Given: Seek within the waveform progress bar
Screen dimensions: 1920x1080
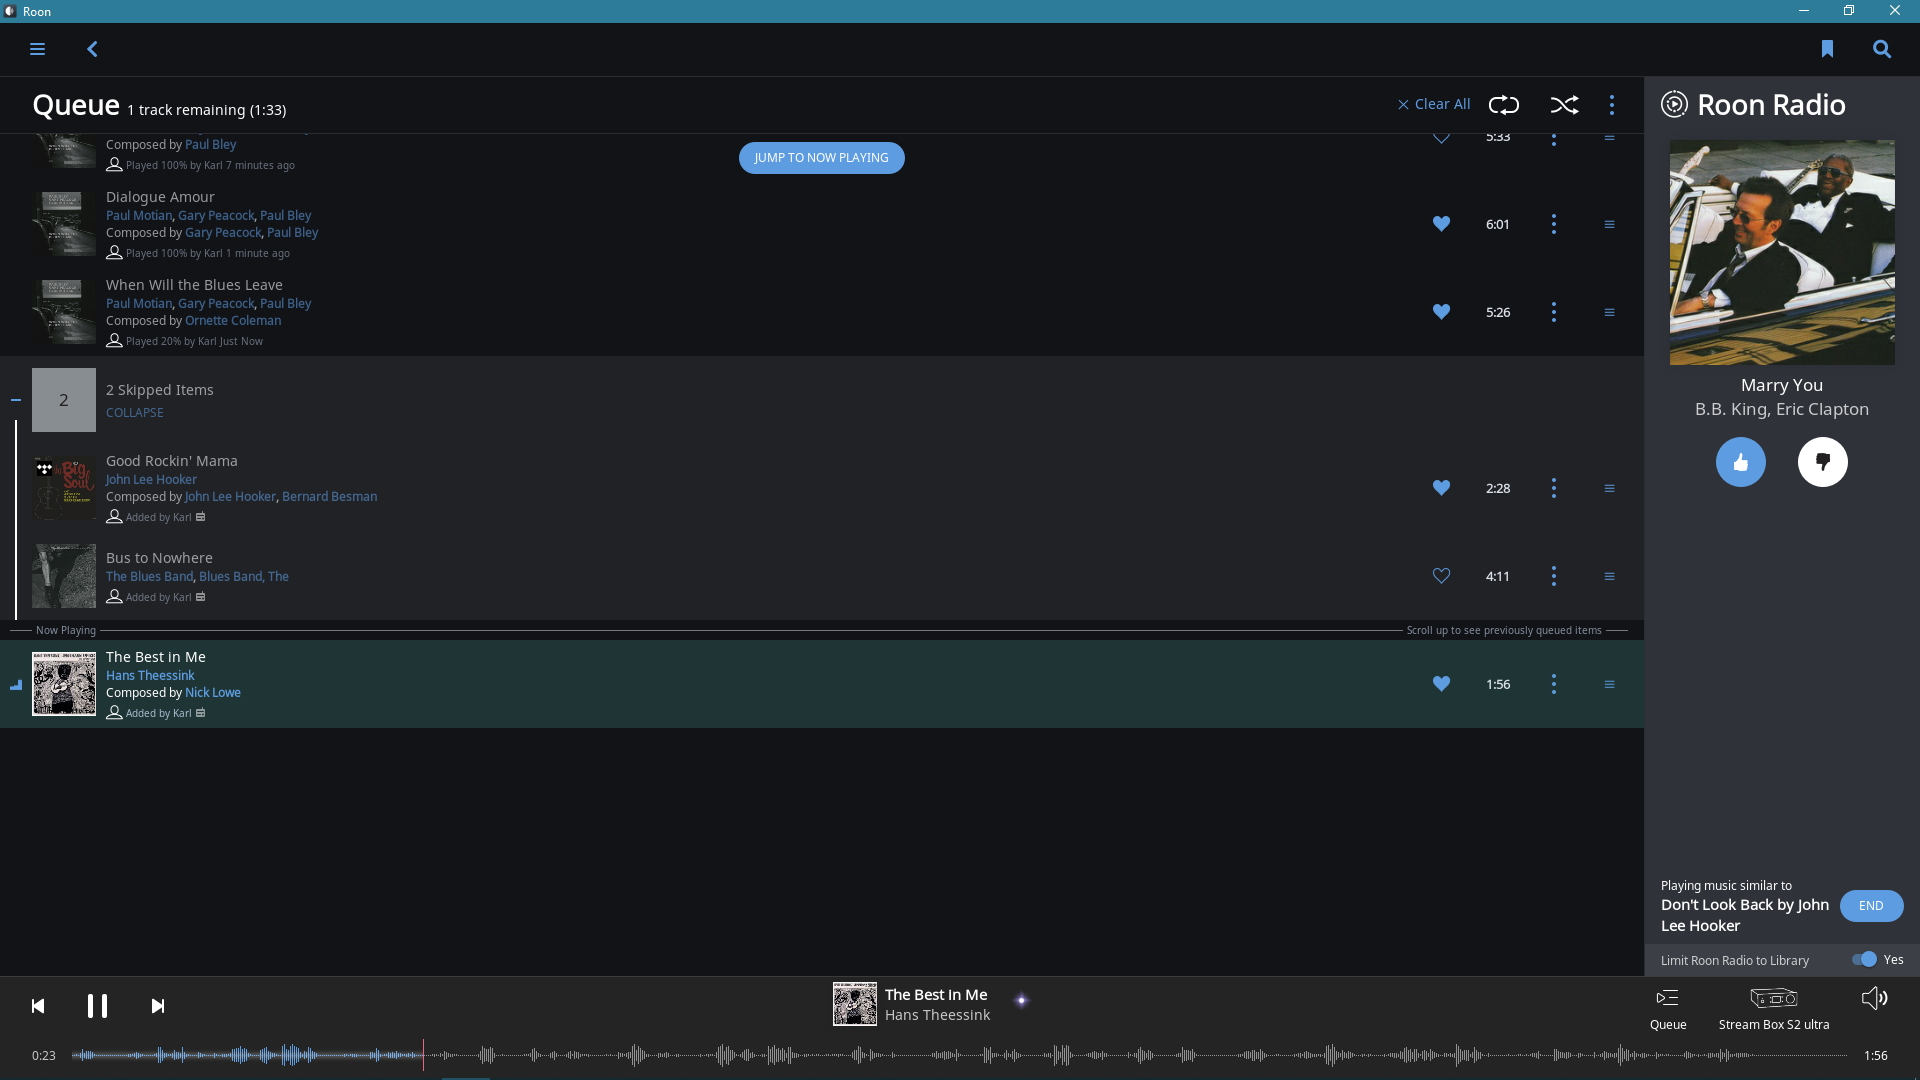Looking at the screenshot, I should coord(960,1055).
